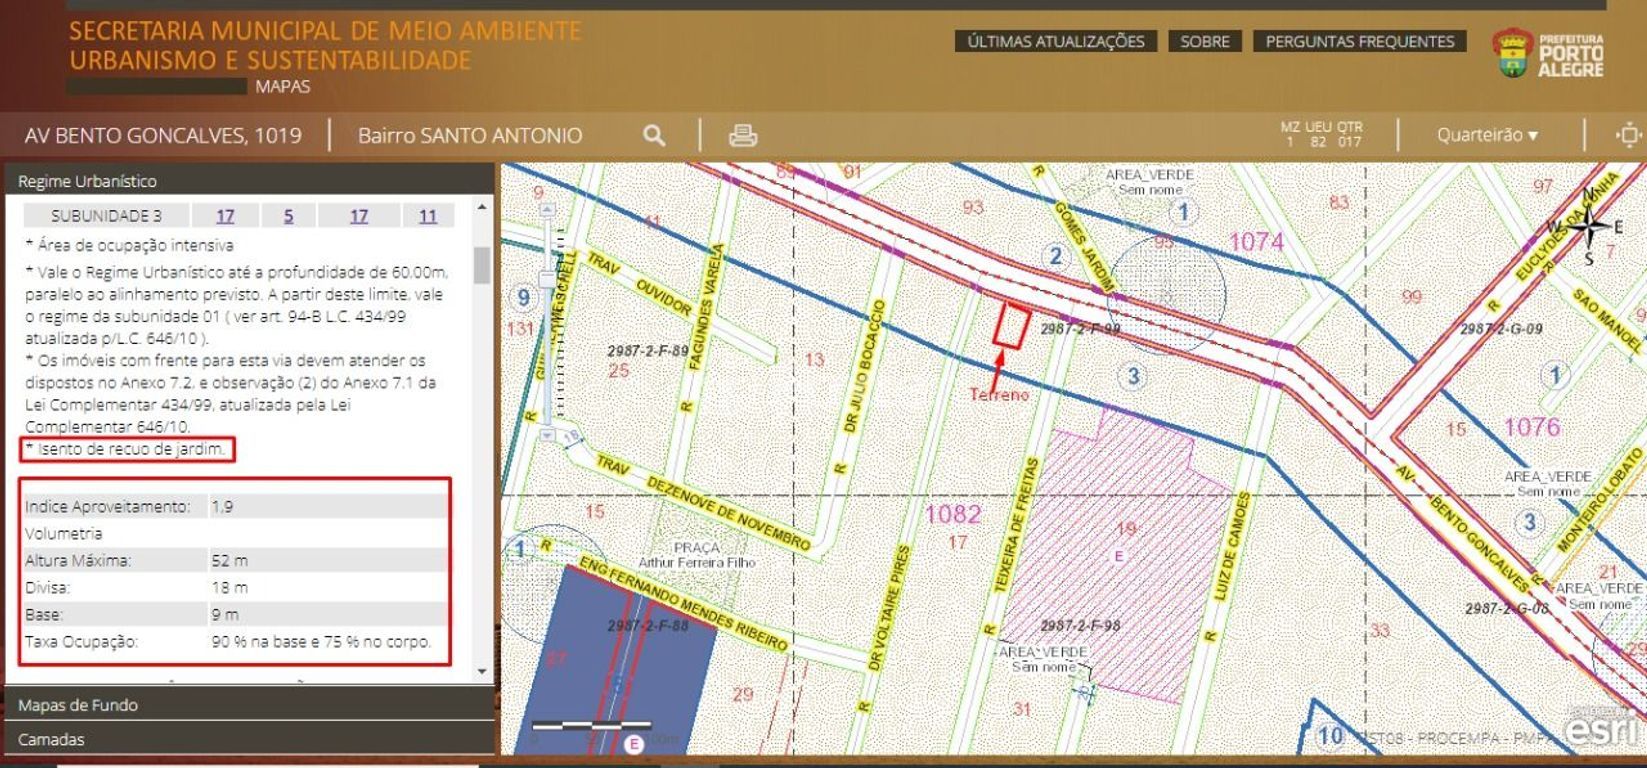Open PERGUNTAS FREQUENTES
Screen dimensions: 1647x768
point(1360,41)
